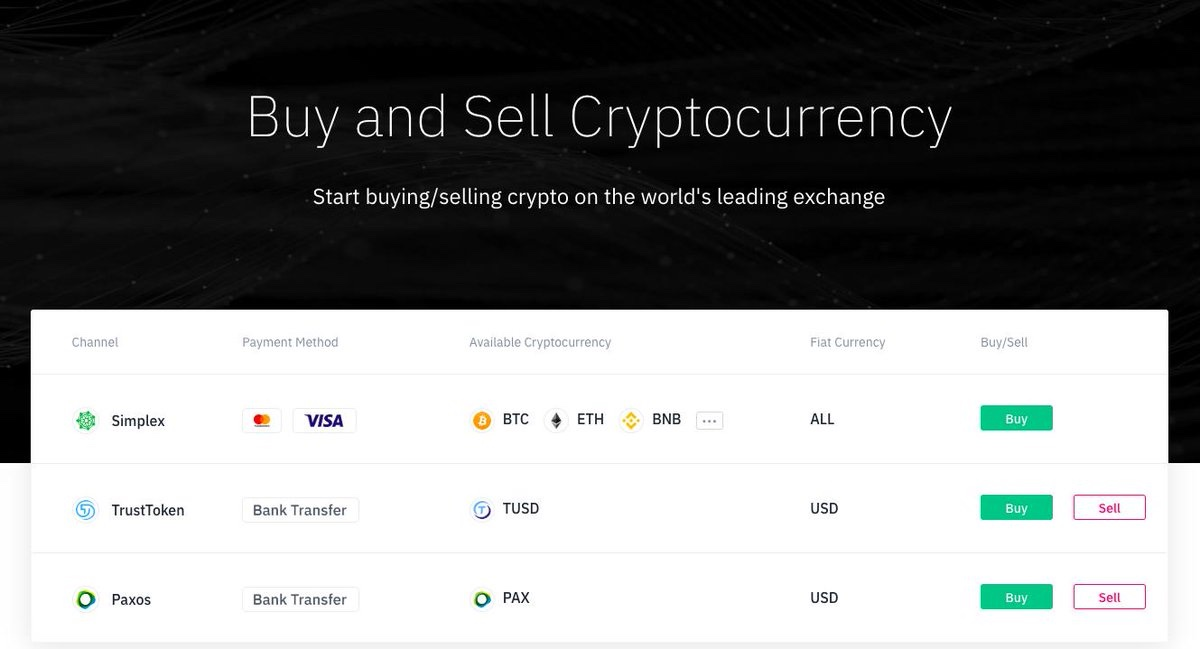
Task: Click the Available Cryptocurrency column header
Action: click(540, 342)
